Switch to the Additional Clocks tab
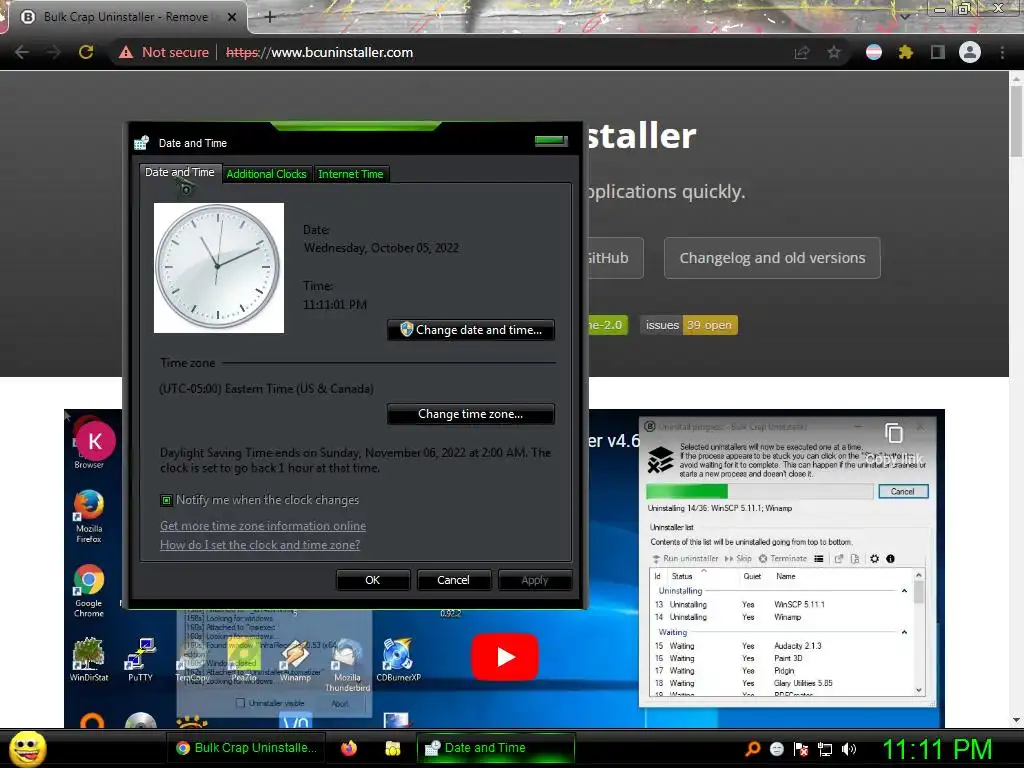The height and width of the screenshot is (768, 1024). [266, 174]
